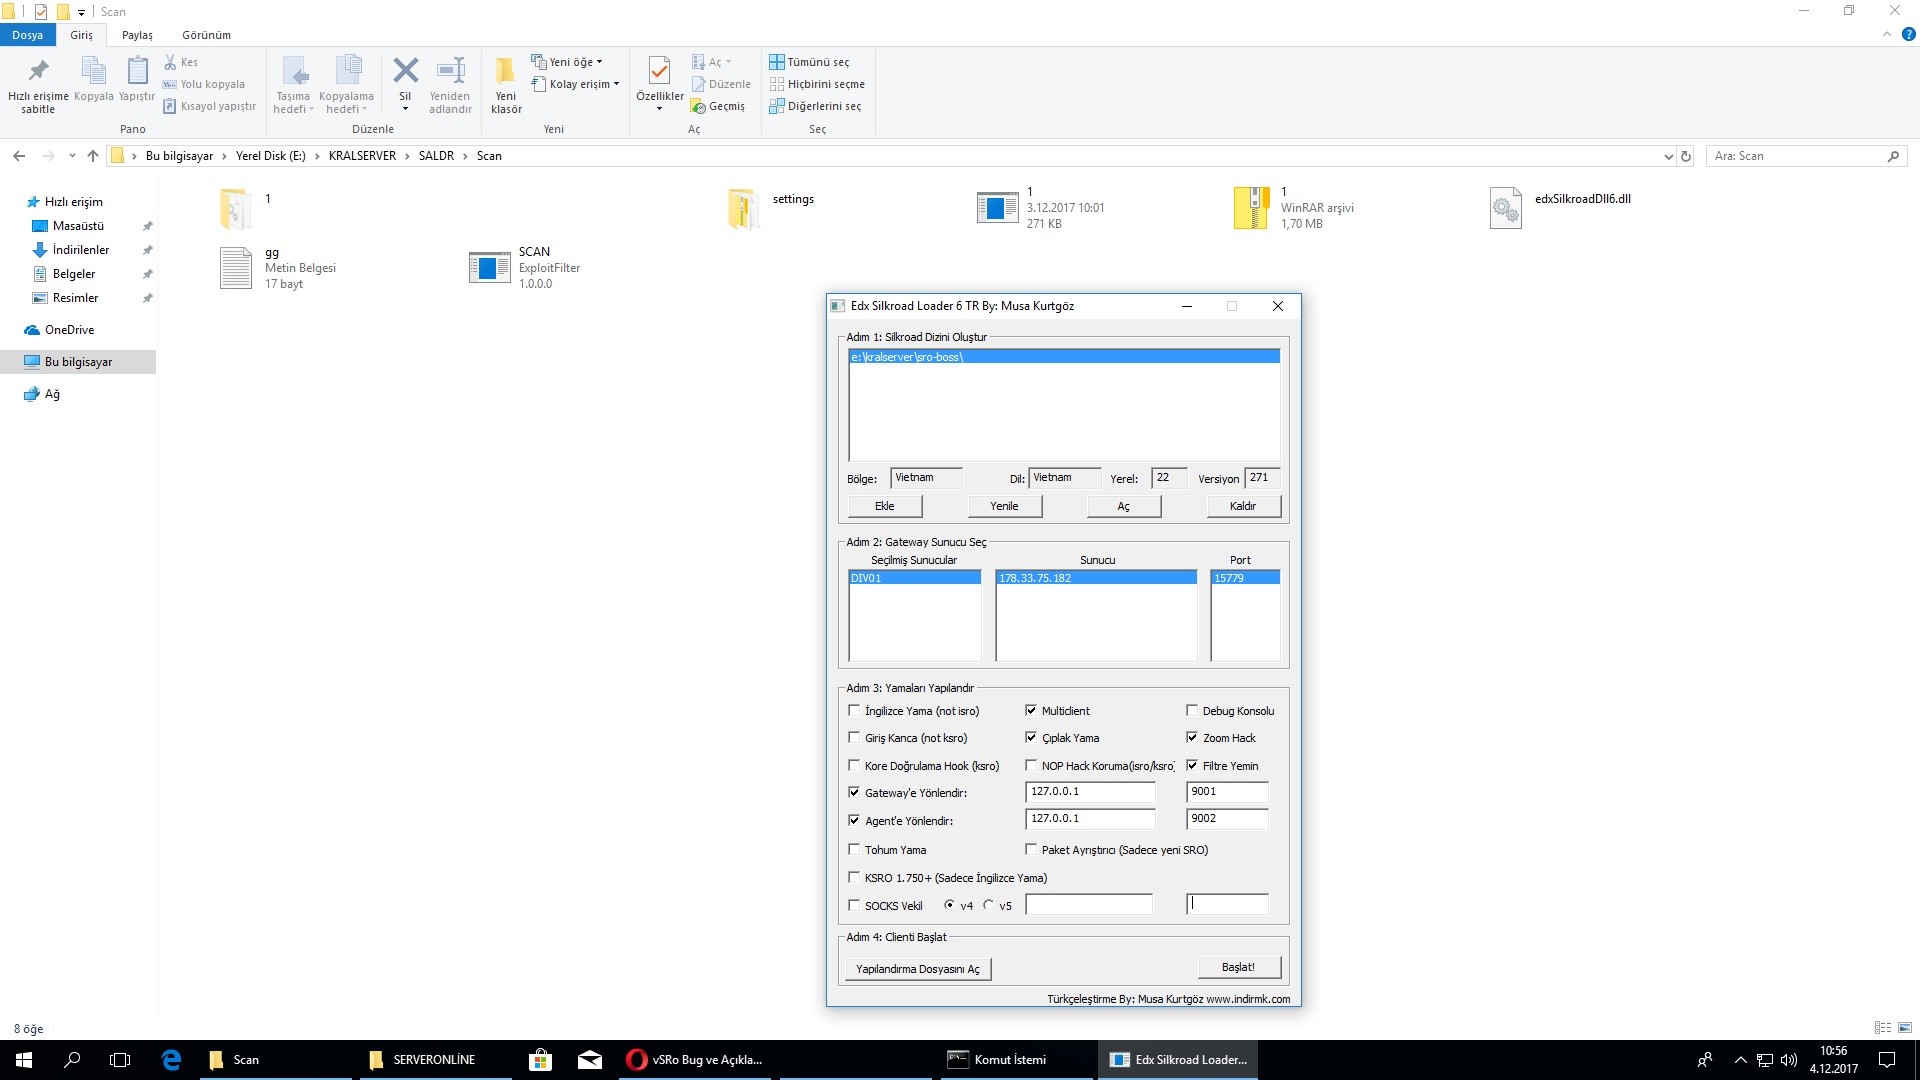Enable Debug Konsolu checkbox
Image resolution: width=1920 pixels, height=1080 pixels.
point(1192,711)
